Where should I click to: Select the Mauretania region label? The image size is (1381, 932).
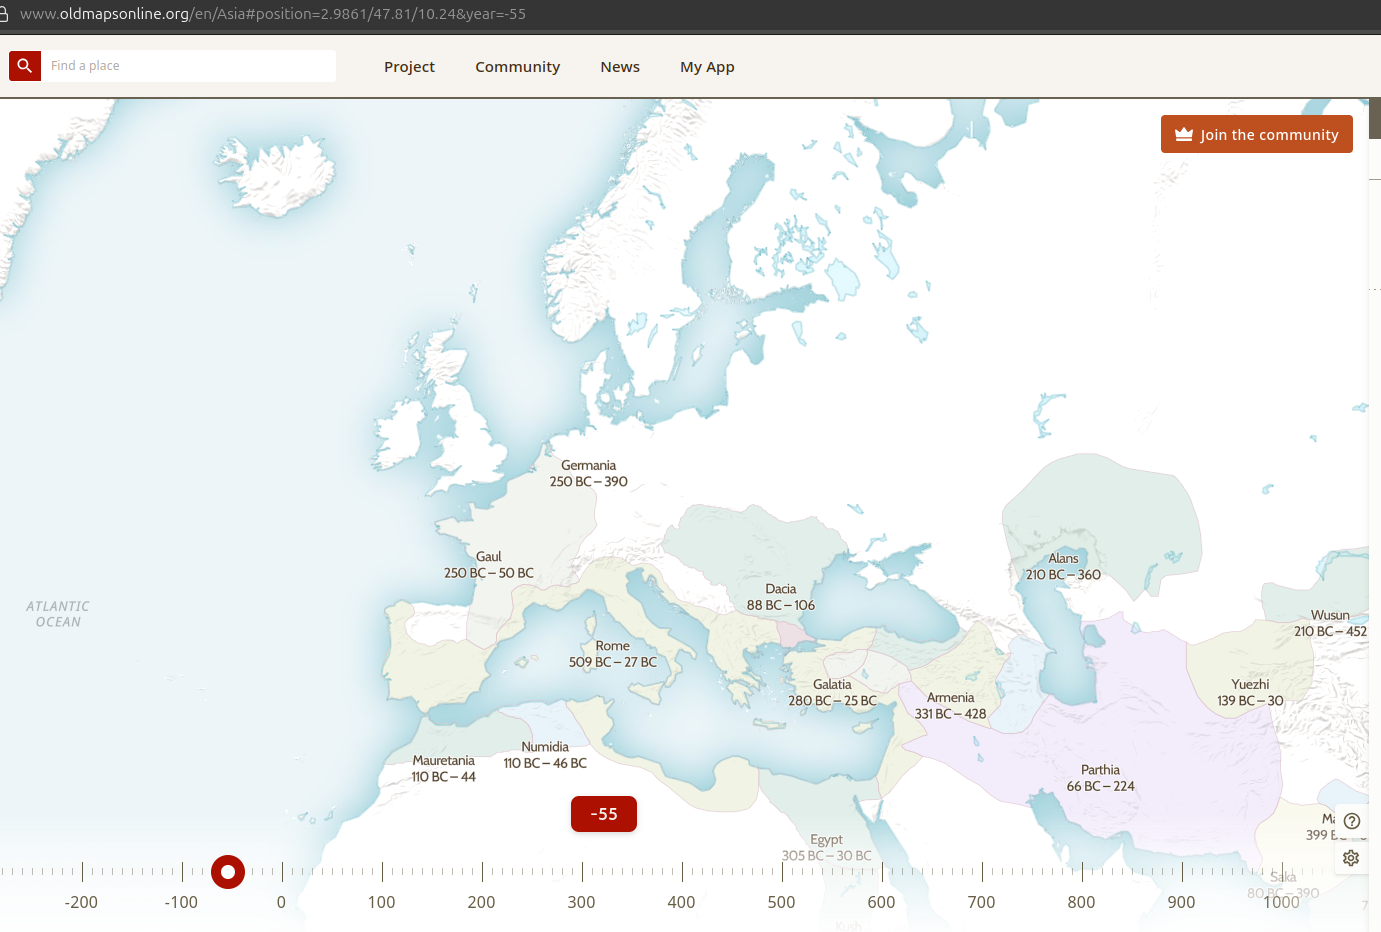click(x=444, y=768)
